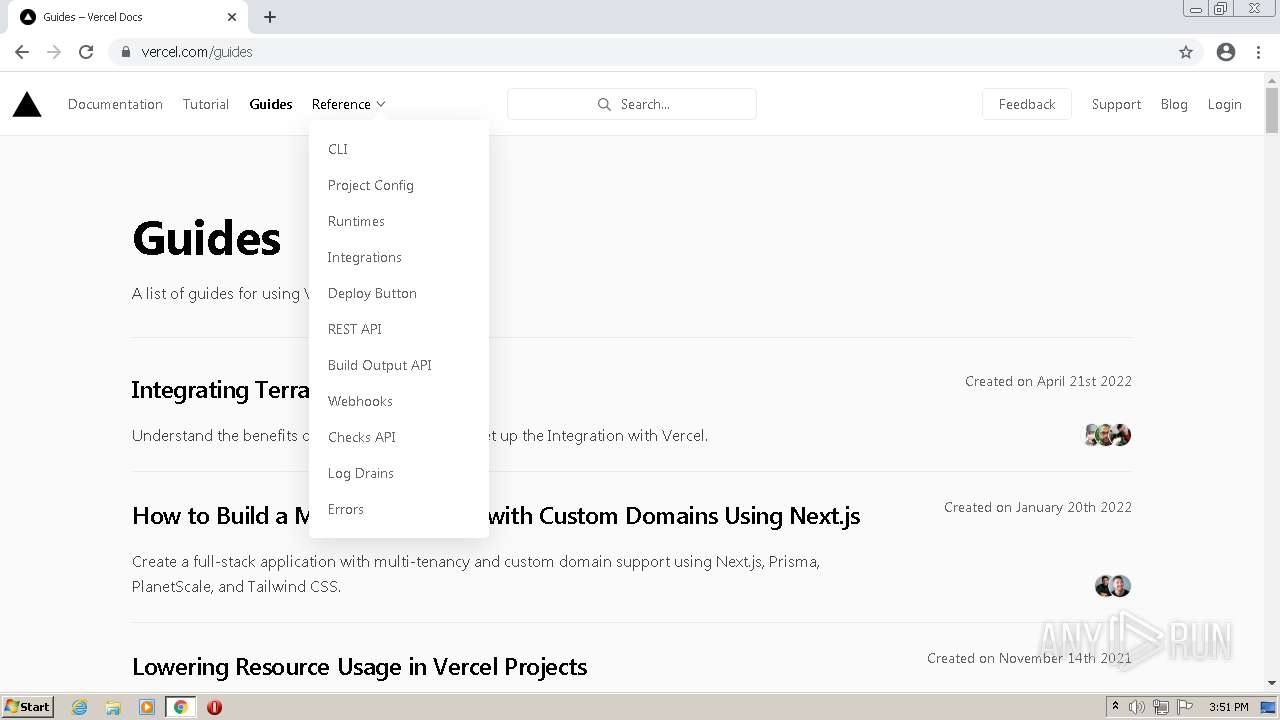Click the Feedback button
This screenshot has width=1280, height=720.
pyautogui.click(x=1027, y=104)
